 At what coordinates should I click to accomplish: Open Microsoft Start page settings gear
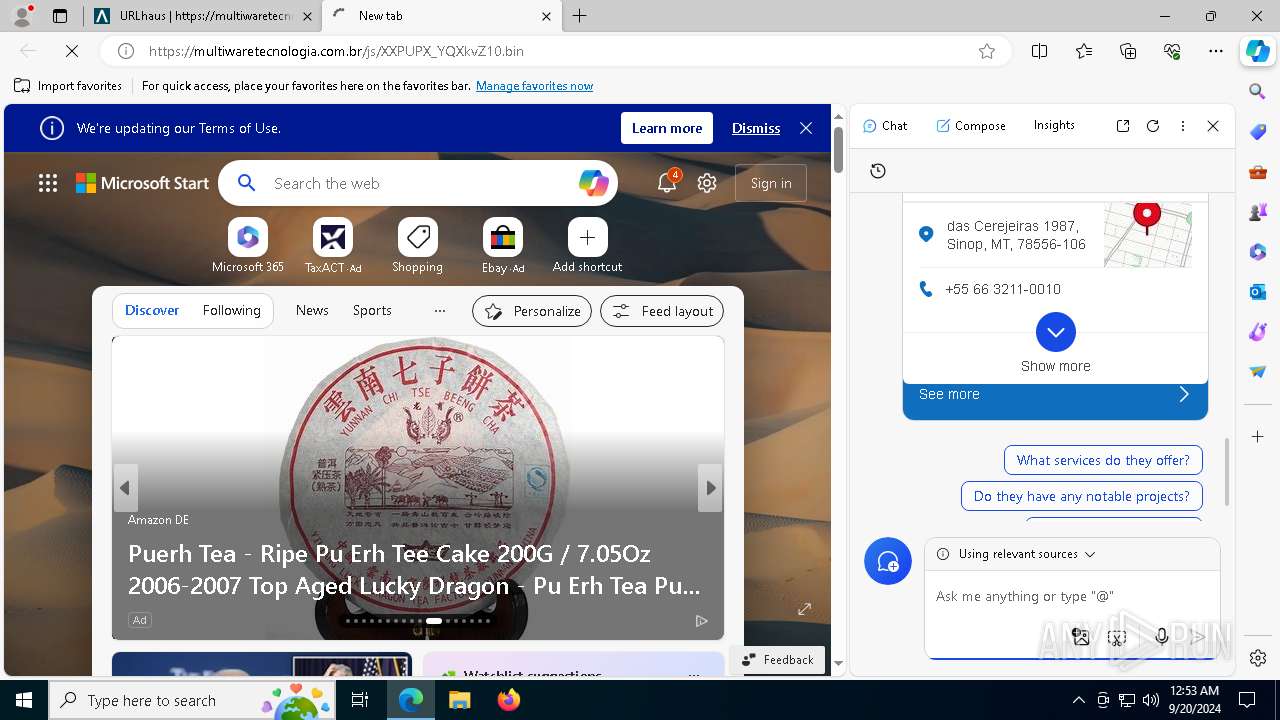(x=707, y=183)
